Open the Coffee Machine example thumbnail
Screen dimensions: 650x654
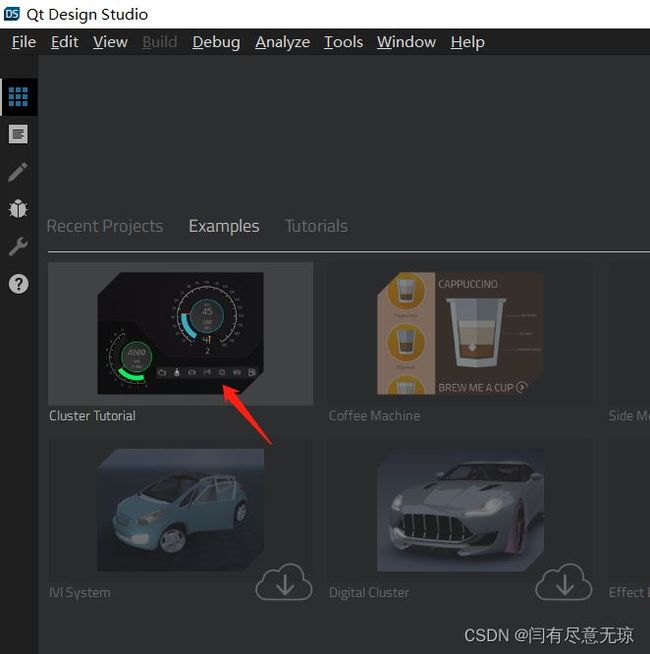(460, 333)
